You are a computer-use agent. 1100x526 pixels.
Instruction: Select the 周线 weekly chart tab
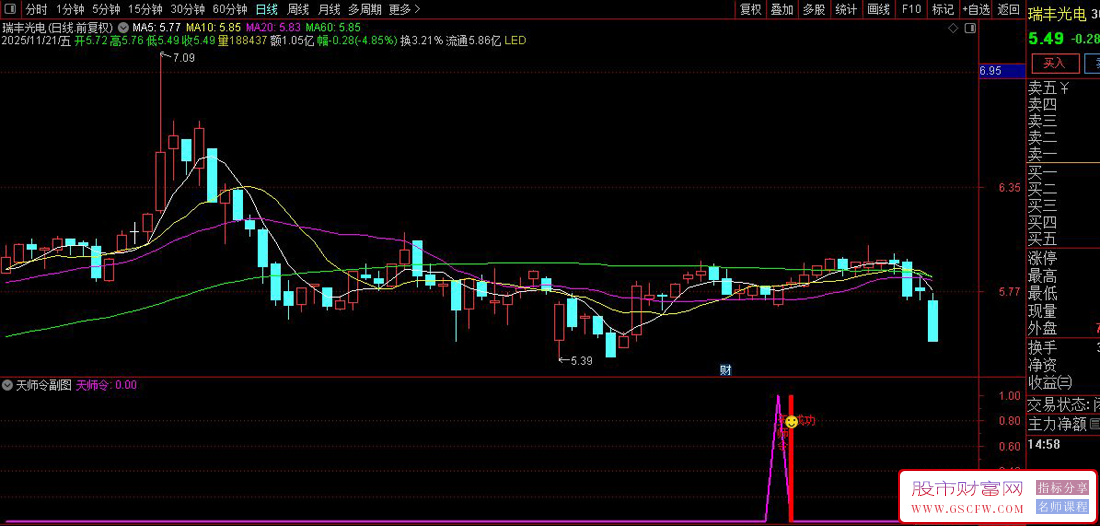(x=298, y=9)
